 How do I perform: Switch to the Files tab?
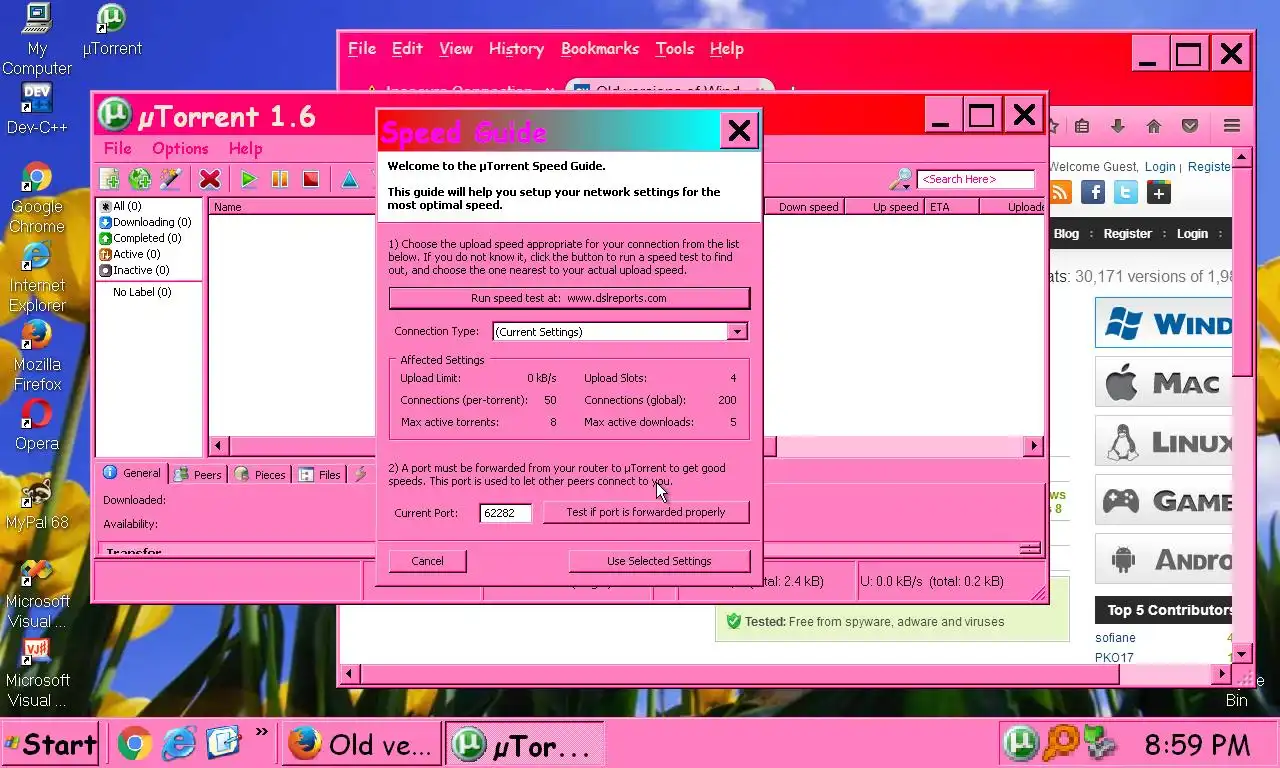pos(319,474)
